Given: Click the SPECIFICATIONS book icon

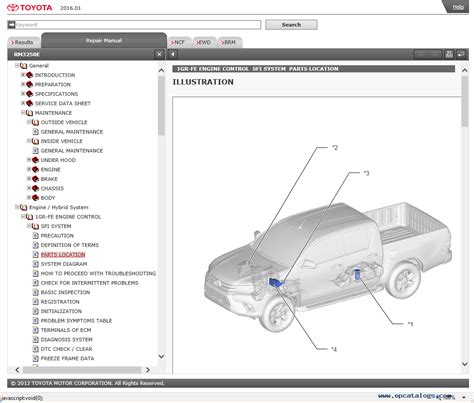Looking at the screenshot, I should coord(29,94).
